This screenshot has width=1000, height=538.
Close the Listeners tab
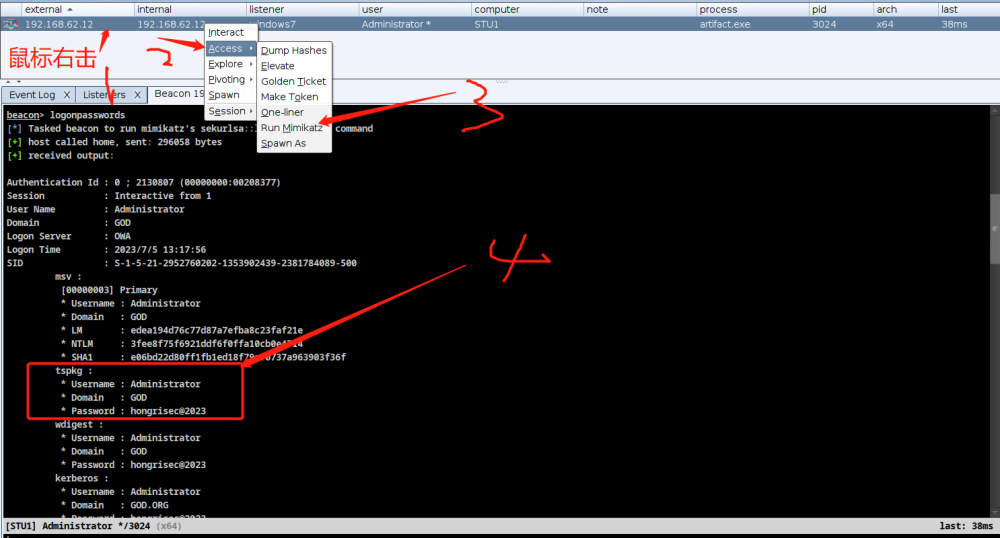pos(137,95)
